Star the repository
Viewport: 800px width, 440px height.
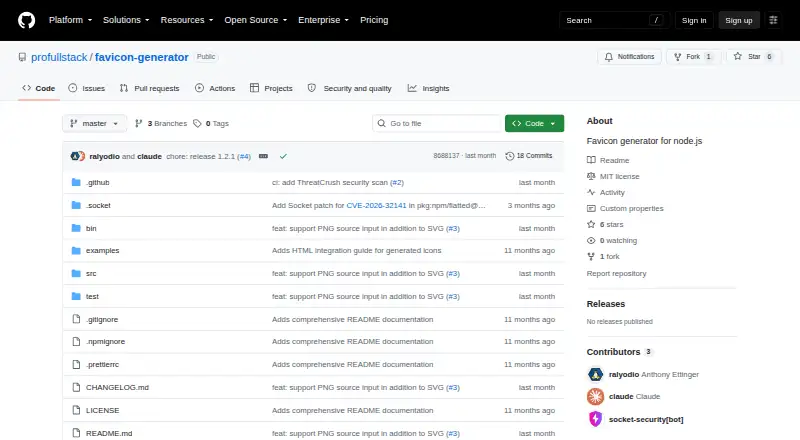tap(754, 57)
